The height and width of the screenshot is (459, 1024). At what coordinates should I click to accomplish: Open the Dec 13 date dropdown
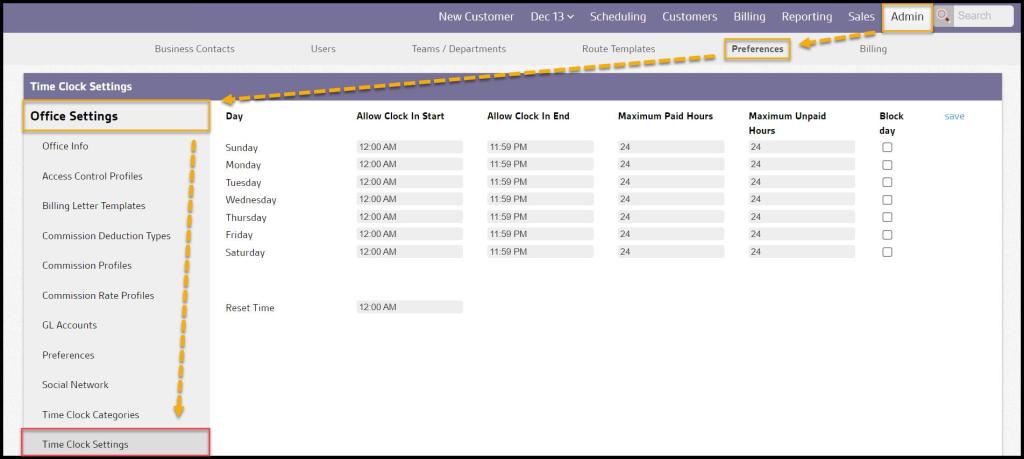pyautogui.click(x=552, y=17)
